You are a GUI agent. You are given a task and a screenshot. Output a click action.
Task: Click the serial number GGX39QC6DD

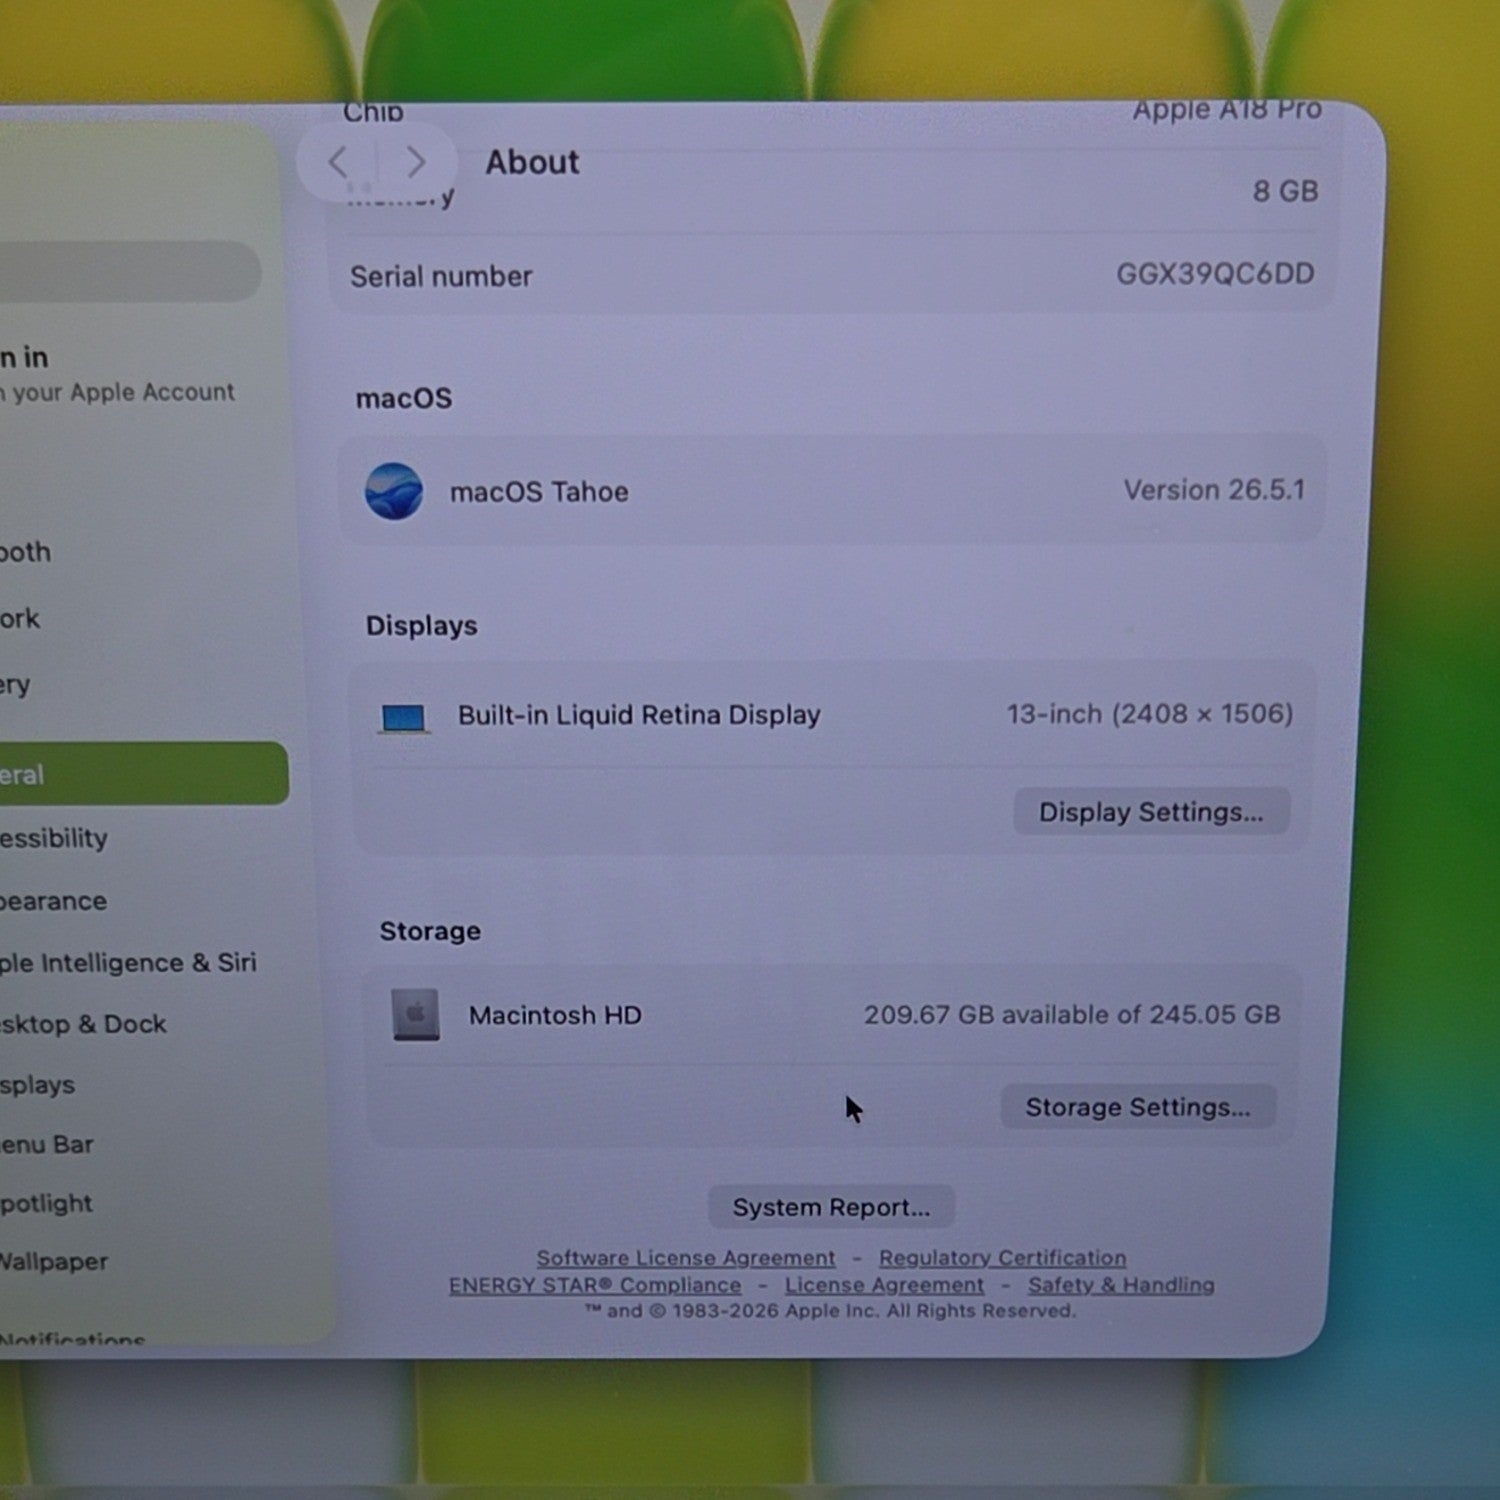coord(1215,274)
